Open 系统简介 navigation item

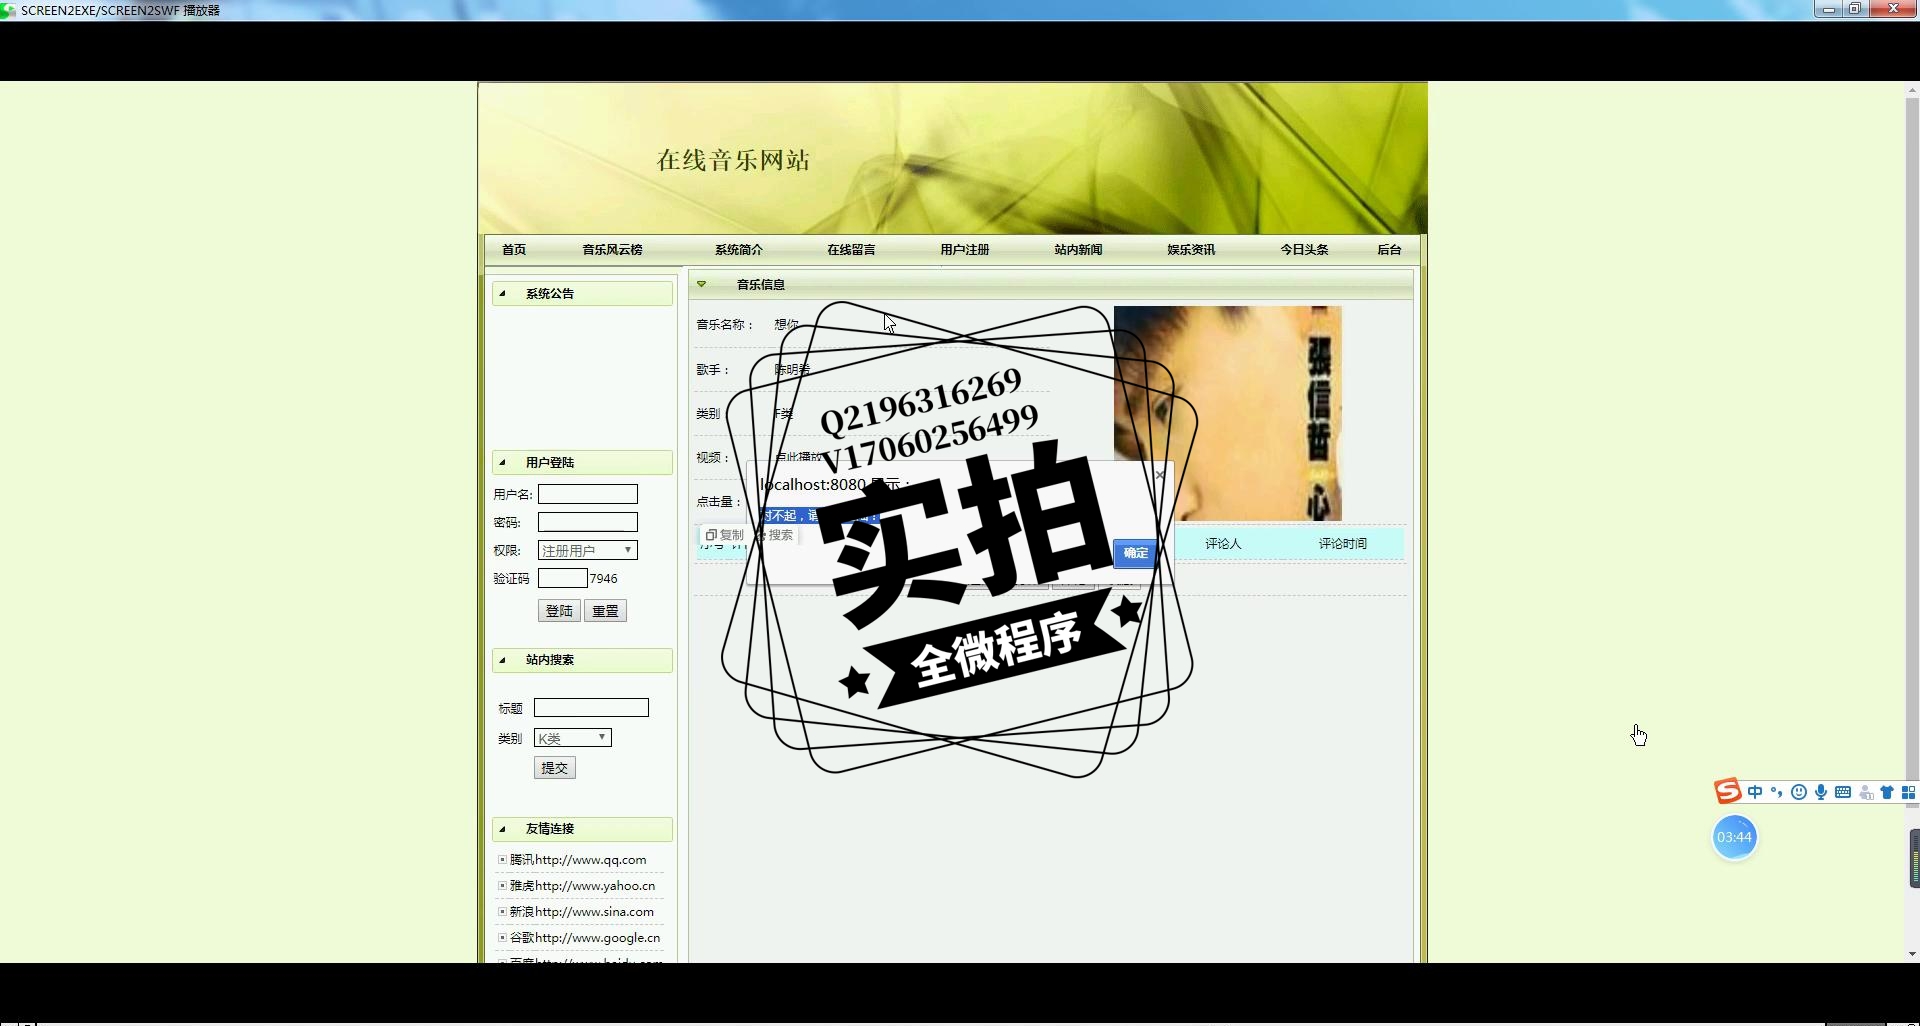(739, 250)
